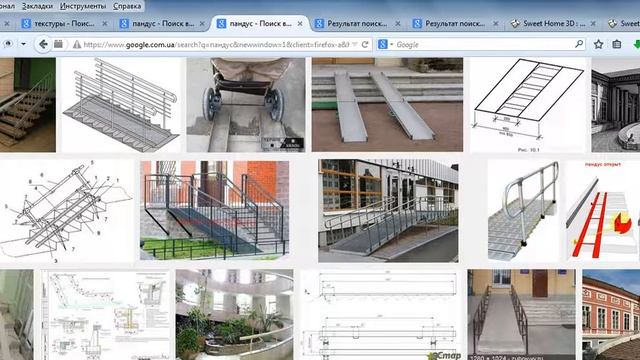This screenshot has height=360, width=640.
Task: Click the warning triangle in the address bar
Action: (77, 44)
